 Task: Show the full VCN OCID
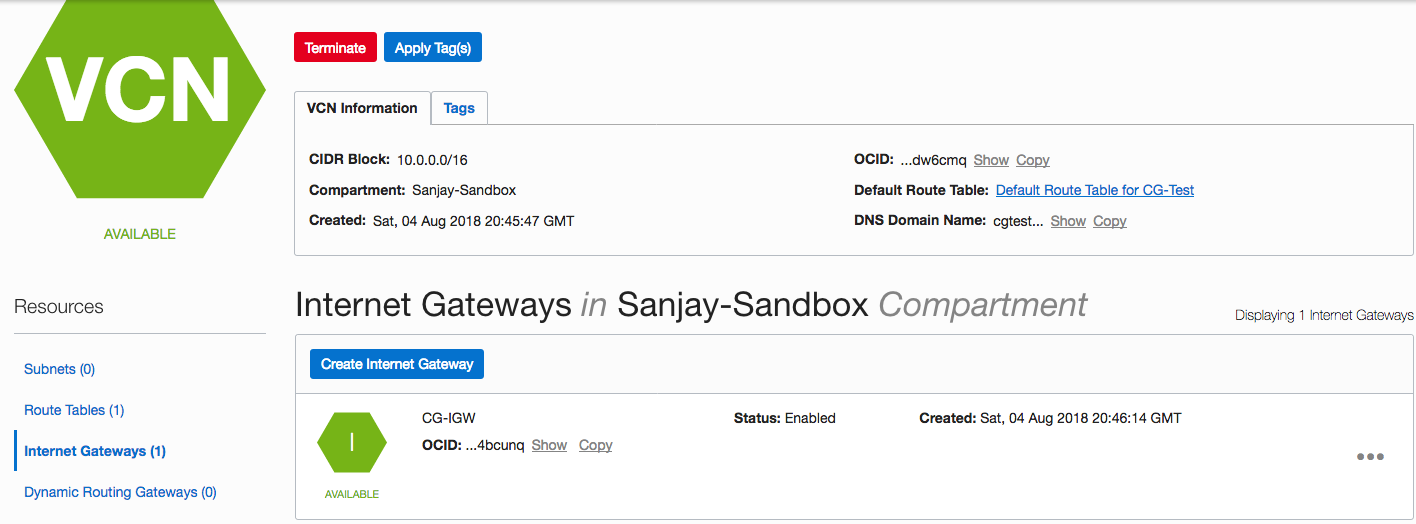coord(991,160)
